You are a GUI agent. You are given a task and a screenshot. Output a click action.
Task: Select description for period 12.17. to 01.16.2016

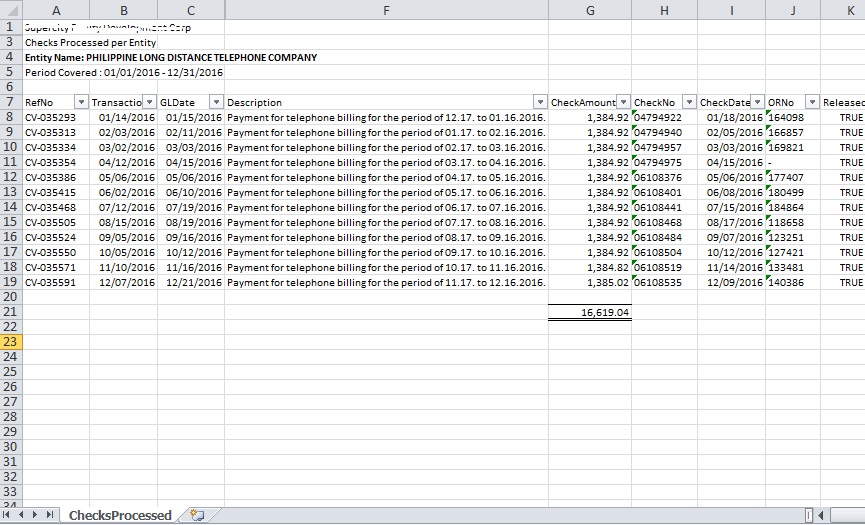tap(386, 117)
